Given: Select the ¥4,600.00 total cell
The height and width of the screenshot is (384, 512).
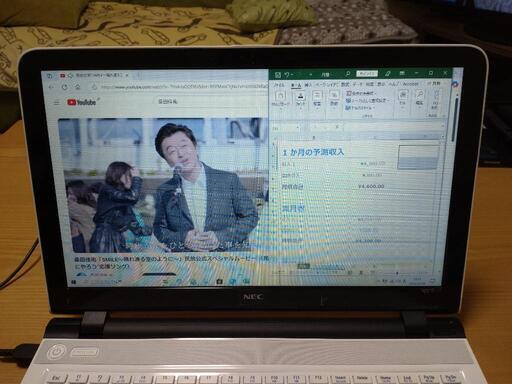Looking at the screenshot, I should [371, 186].
